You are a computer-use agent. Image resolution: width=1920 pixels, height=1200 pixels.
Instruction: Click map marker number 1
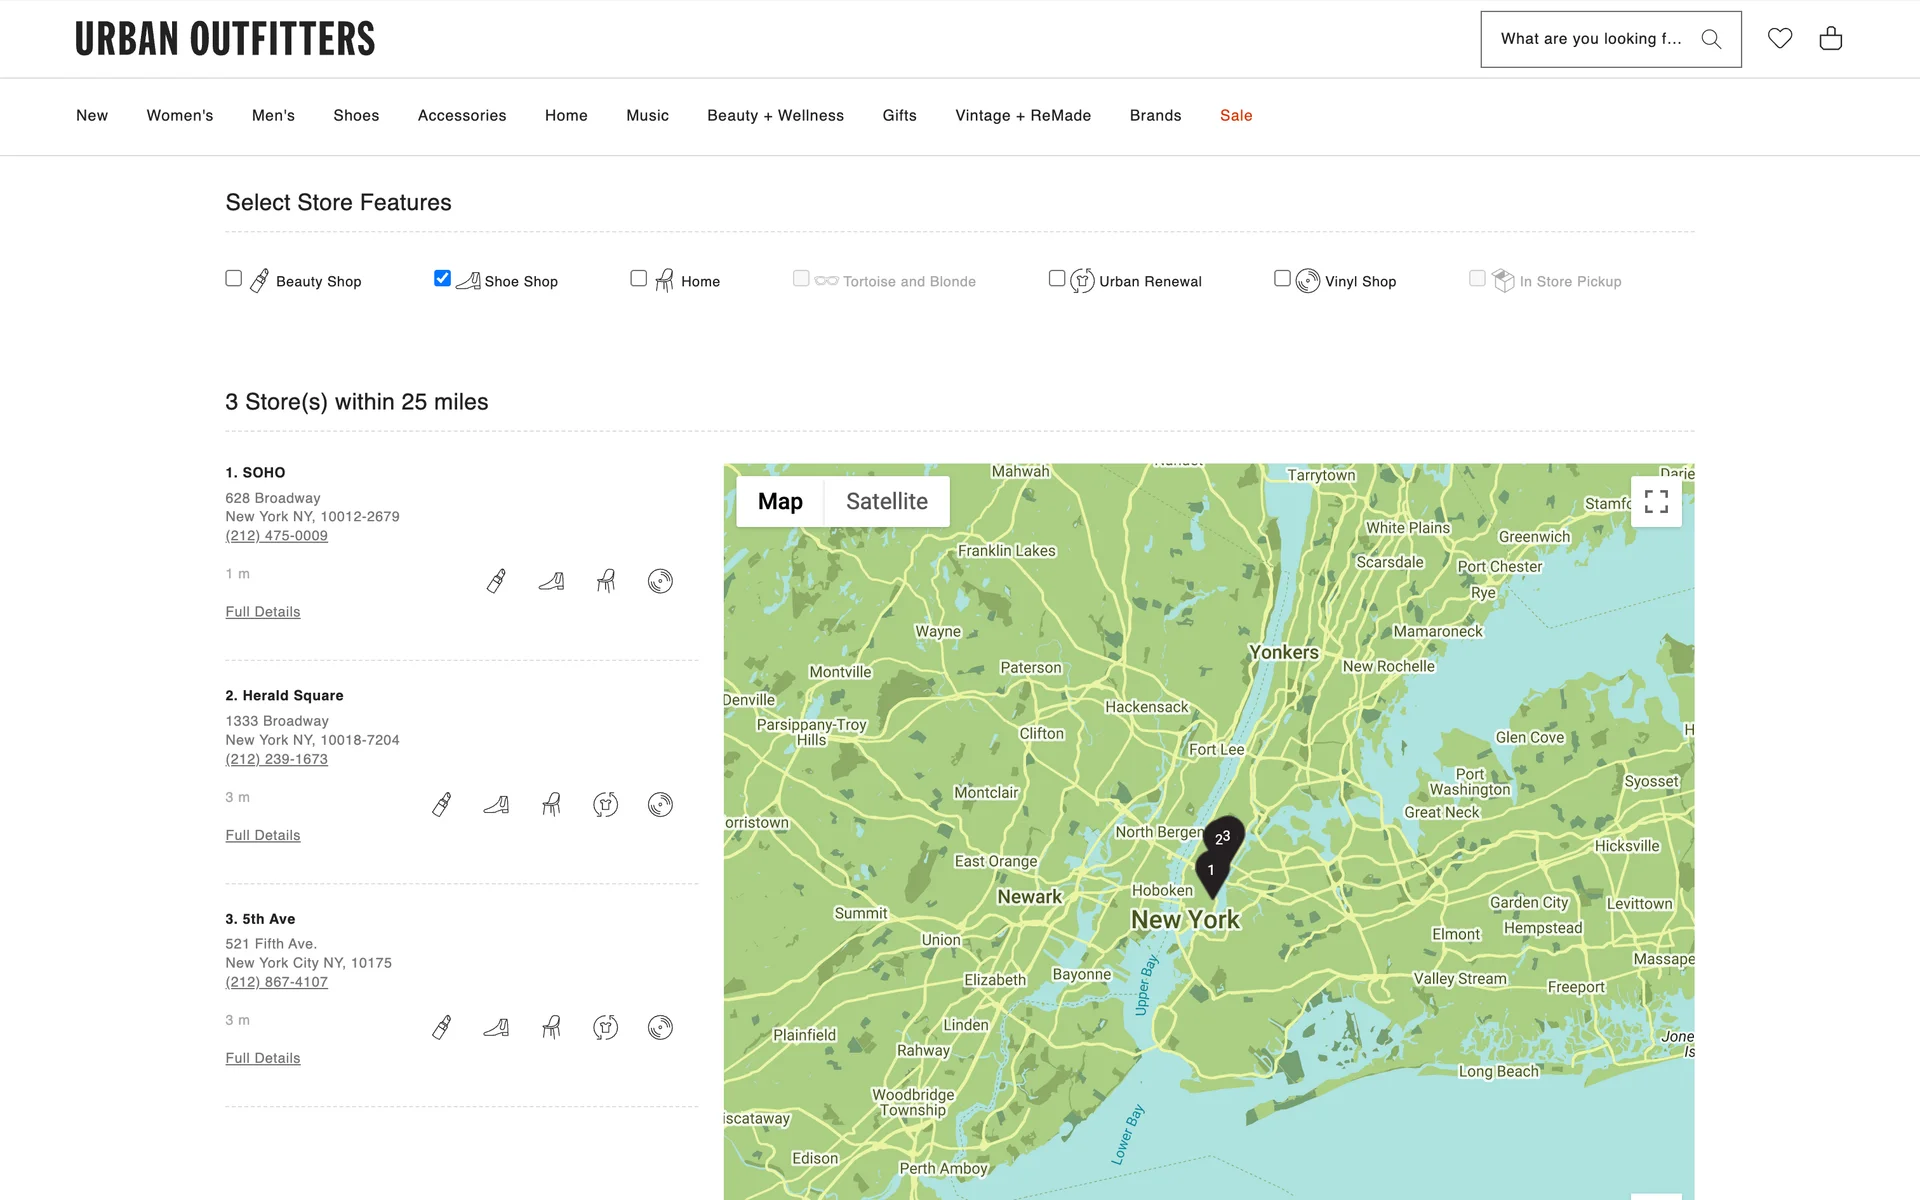tap(1210, 870)
